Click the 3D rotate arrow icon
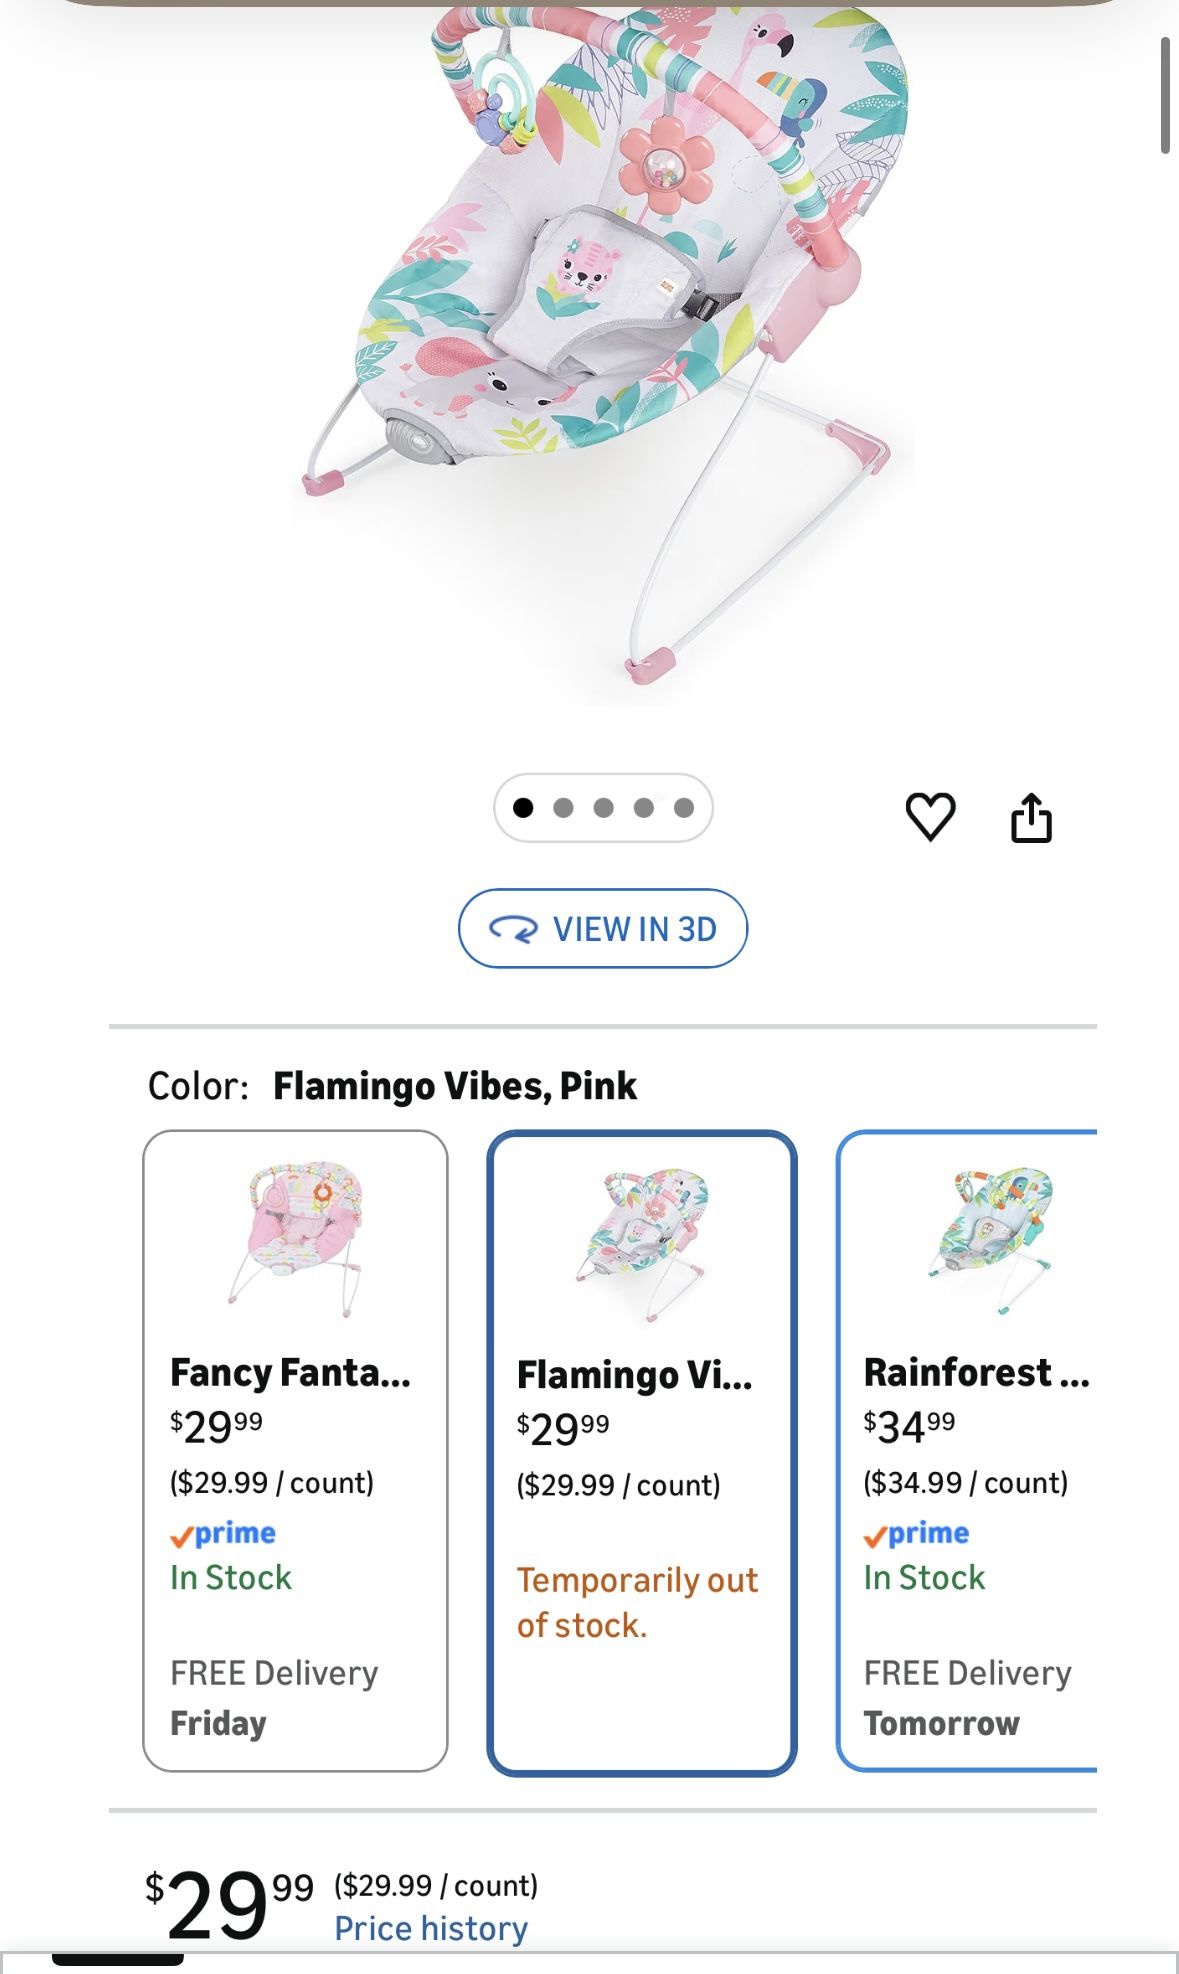 coord(513,929)
